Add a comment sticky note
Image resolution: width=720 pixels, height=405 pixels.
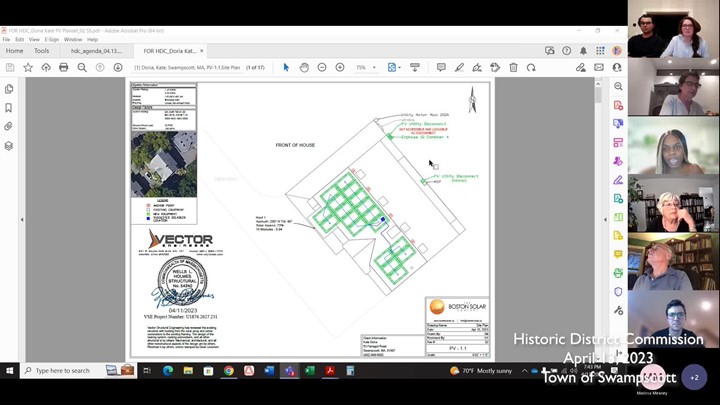pos(441,68)
